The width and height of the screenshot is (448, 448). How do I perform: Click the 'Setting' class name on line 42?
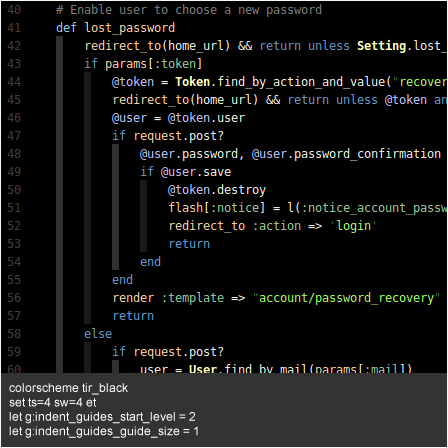[x=382, y=46]
